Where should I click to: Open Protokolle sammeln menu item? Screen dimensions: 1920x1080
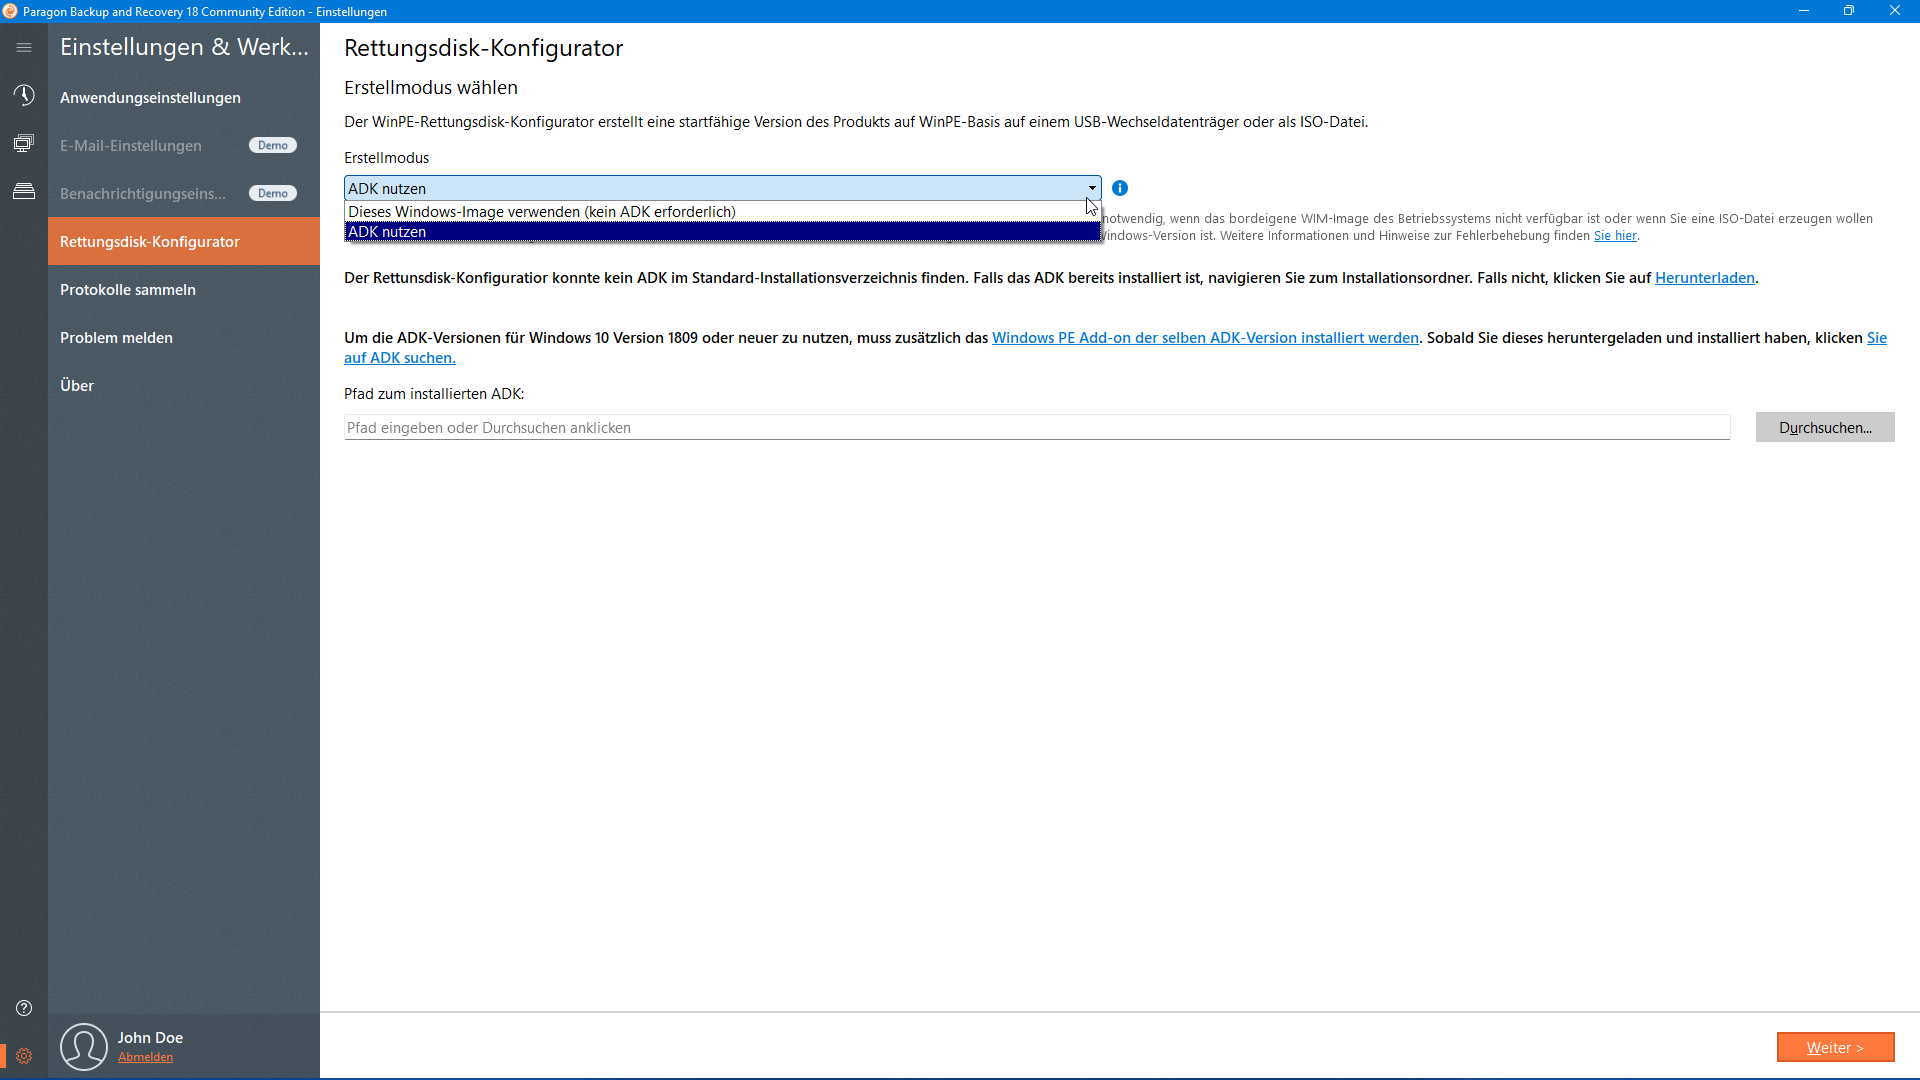pyautogui.click(x=128, y=290)
